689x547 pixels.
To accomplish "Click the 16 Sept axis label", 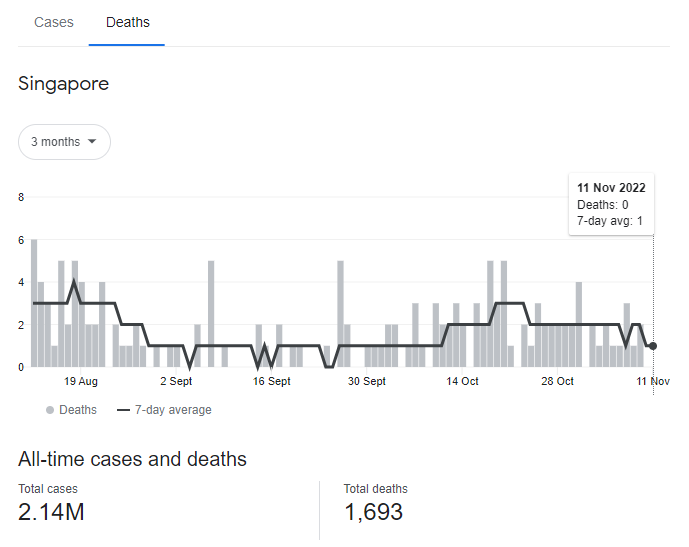I will 272,381.
